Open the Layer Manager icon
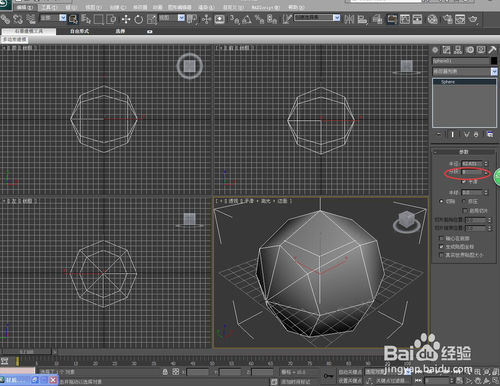This screenshot has height=386, width=500. coord(377,19)
